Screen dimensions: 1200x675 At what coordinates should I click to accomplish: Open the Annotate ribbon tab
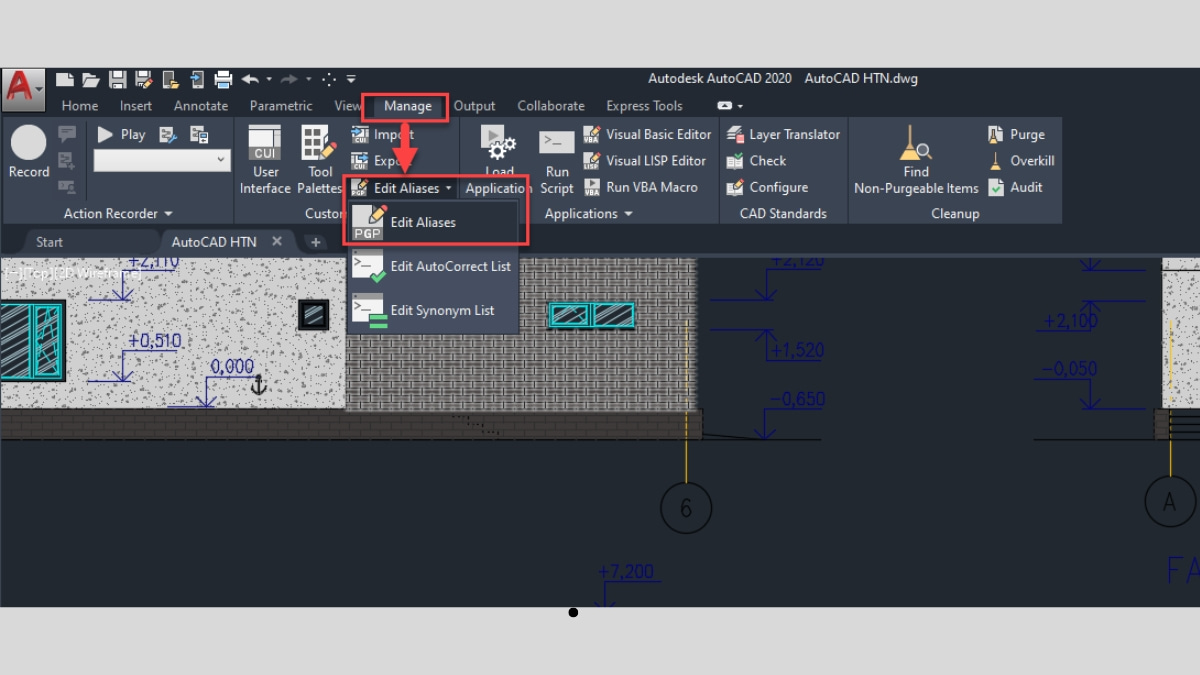201,106
